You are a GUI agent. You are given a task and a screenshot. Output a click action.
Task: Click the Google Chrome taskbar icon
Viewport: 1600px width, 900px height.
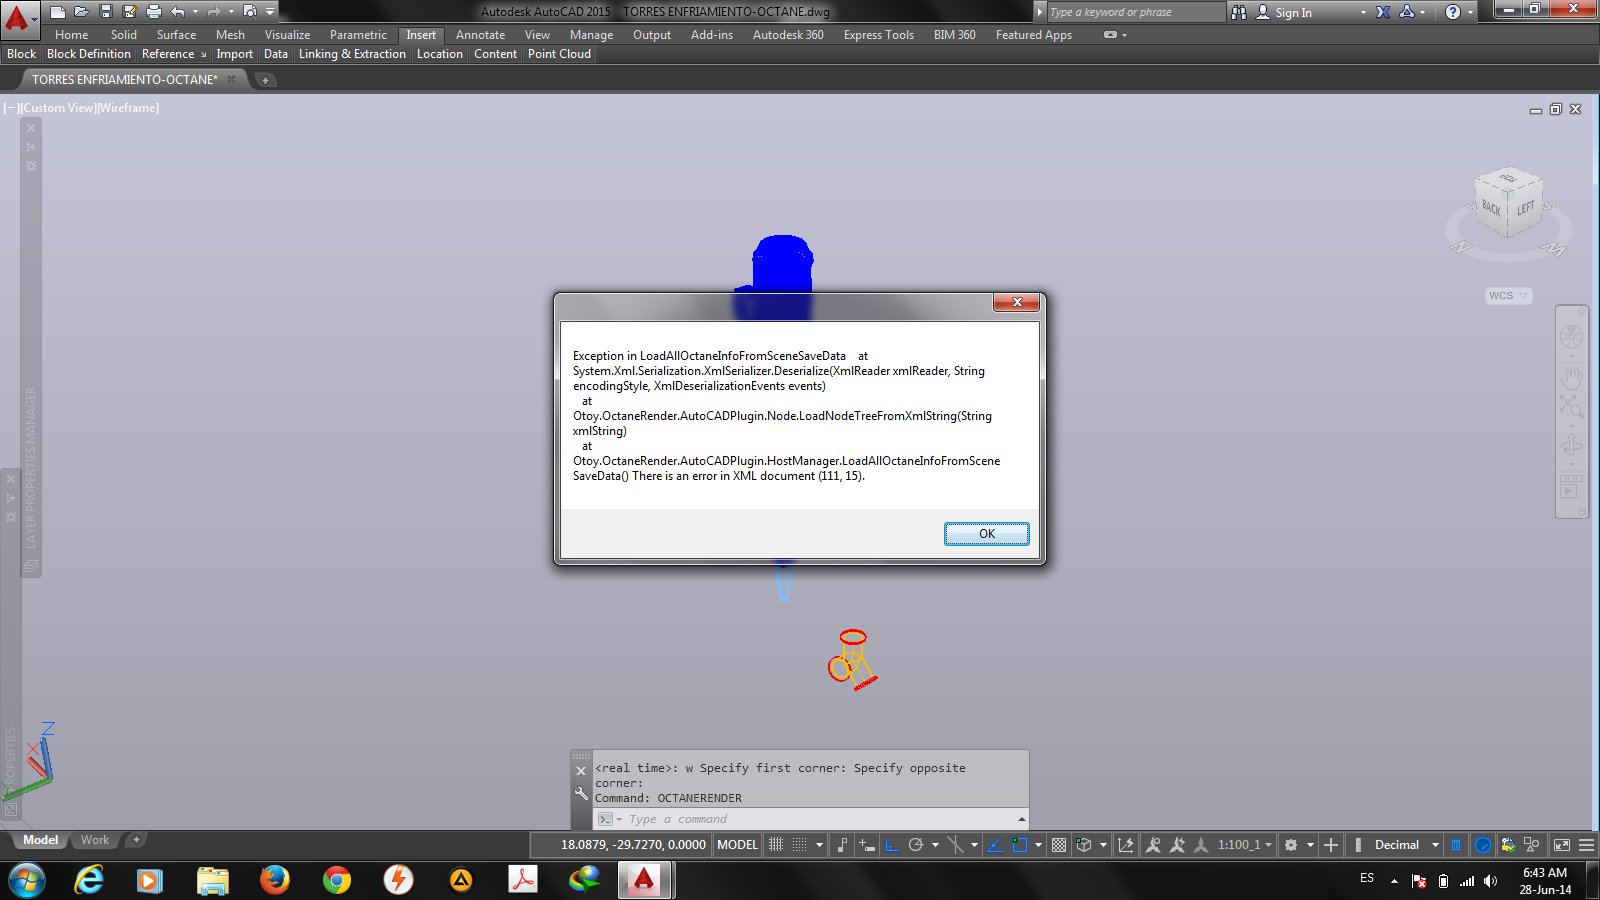click(337, 880)
